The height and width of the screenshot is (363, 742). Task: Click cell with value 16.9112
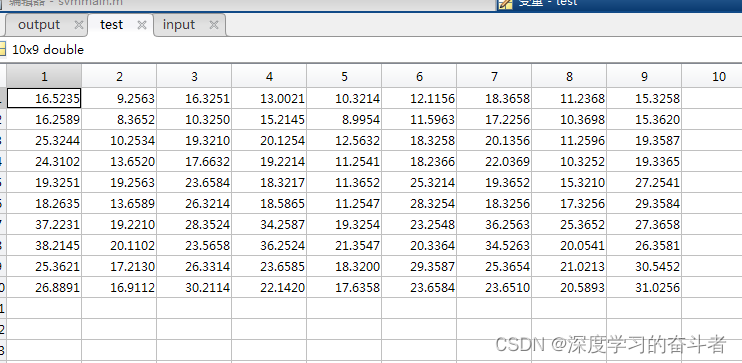[x=119, y=287]
